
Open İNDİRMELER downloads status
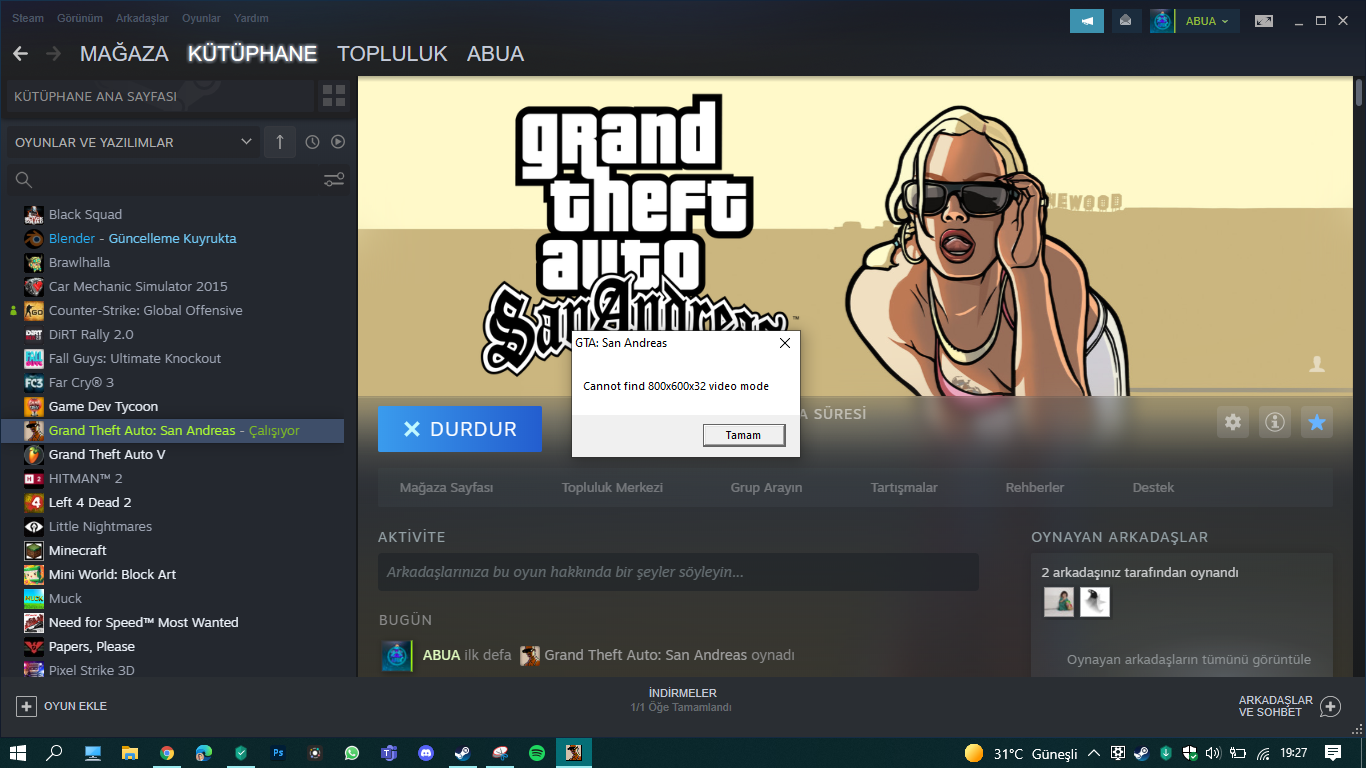tap(682, 700)
